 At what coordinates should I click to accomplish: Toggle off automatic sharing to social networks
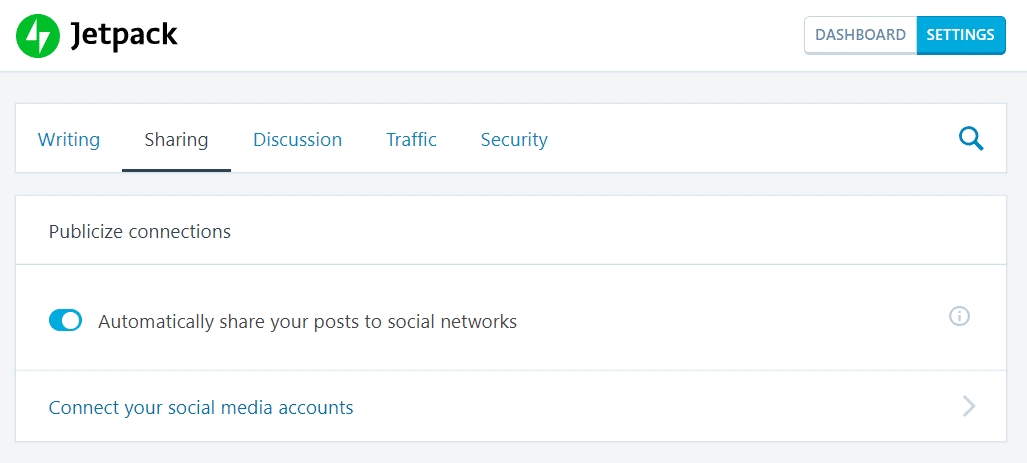[x=65, y=321]
